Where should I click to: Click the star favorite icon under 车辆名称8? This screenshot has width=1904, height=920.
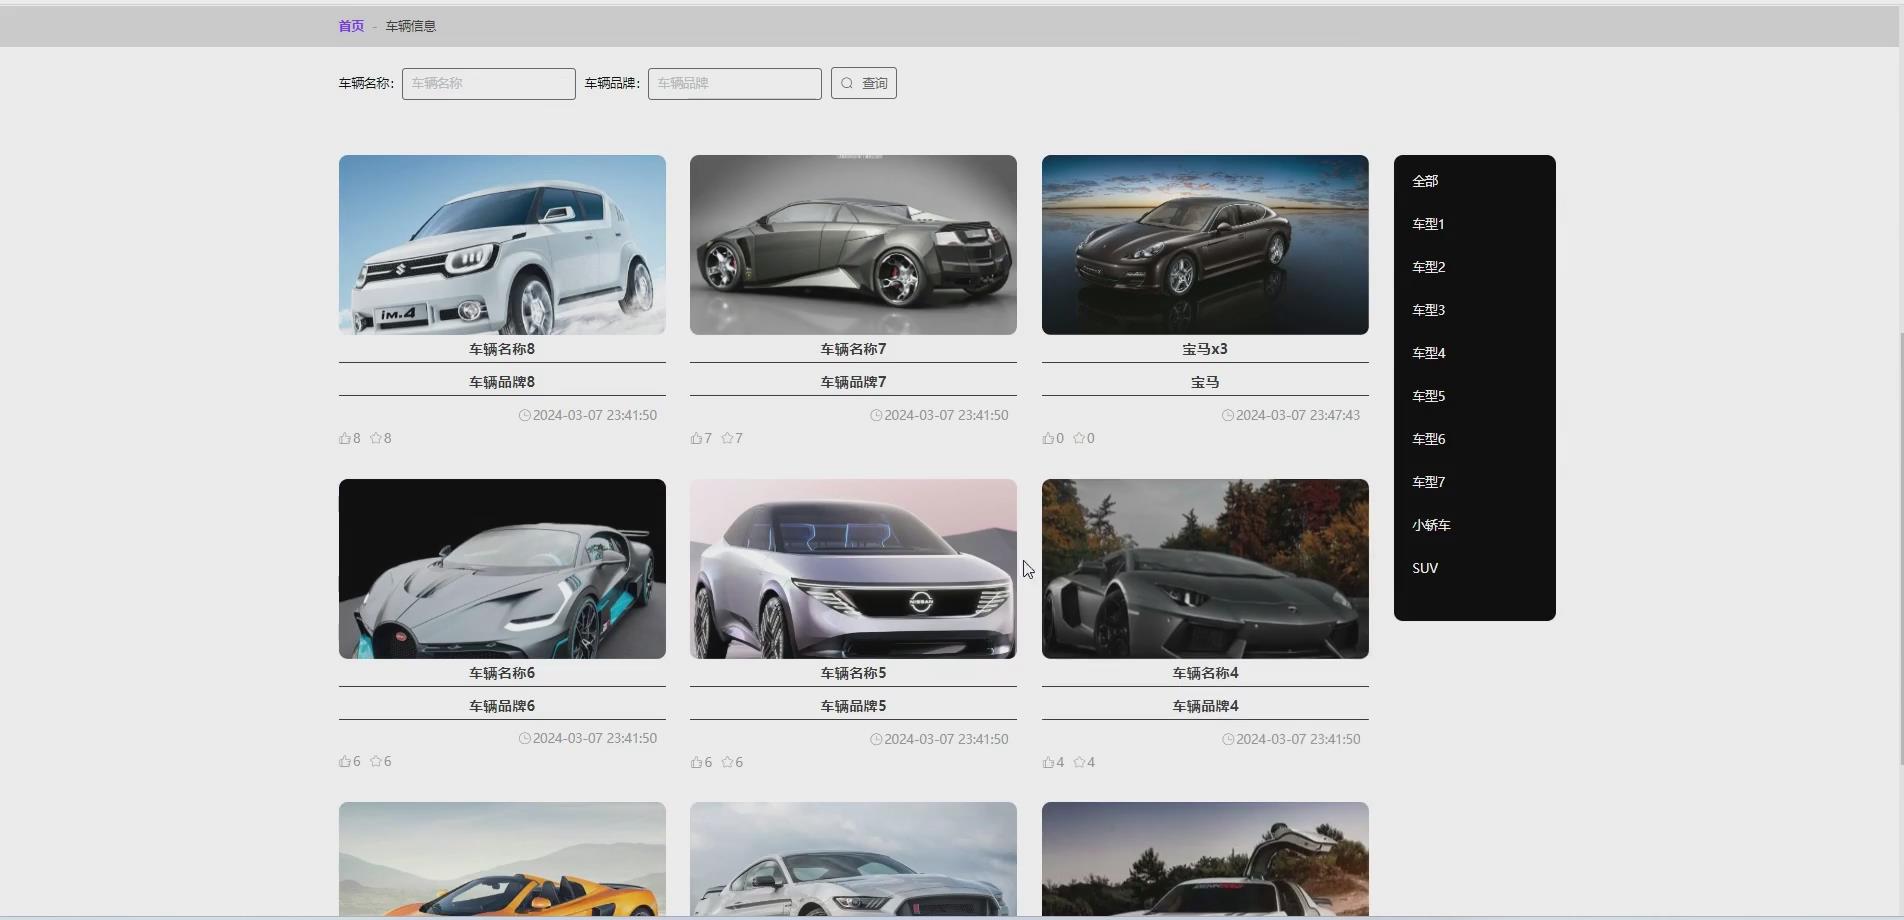376,438
